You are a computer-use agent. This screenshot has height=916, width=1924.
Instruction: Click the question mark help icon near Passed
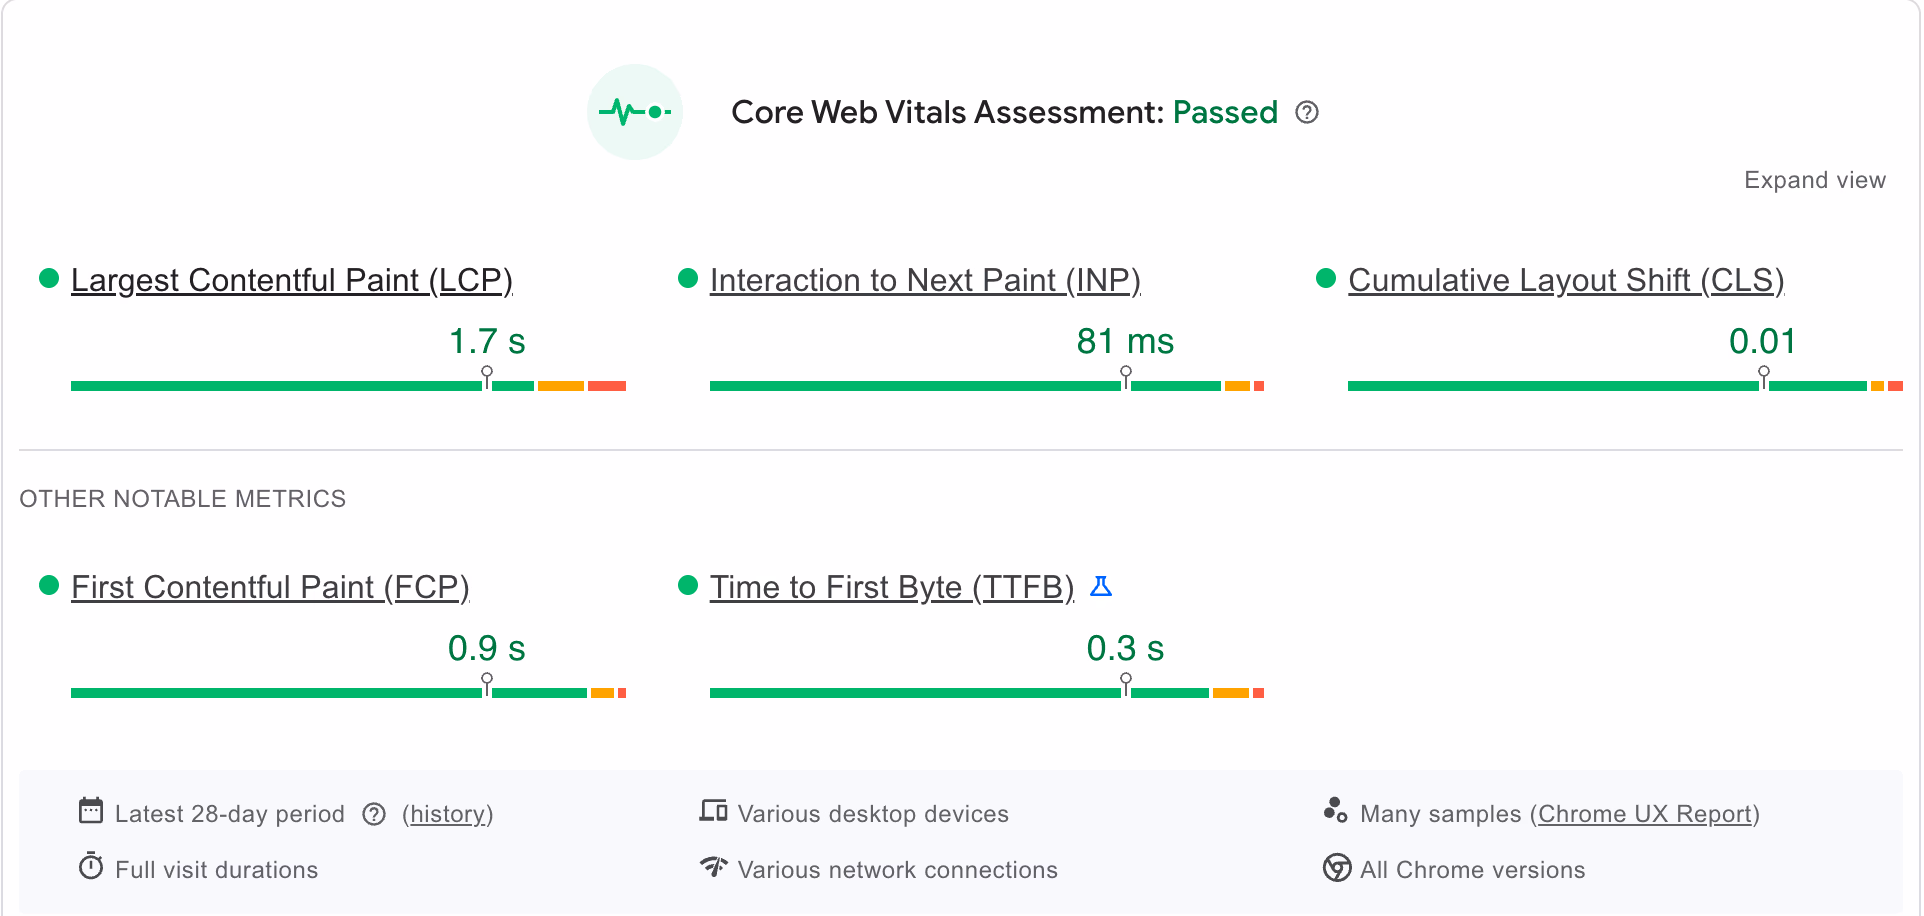(1308, 113)
